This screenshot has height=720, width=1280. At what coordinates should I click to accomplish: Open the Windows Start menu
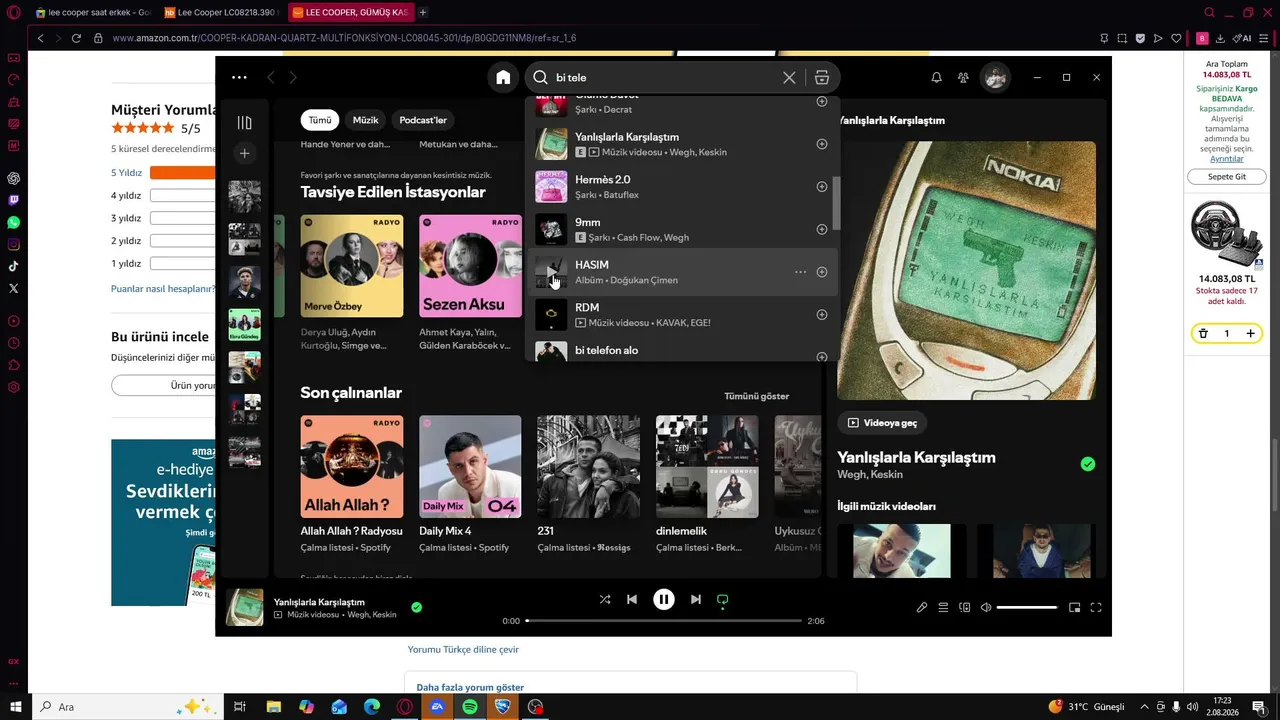[16, 707]
